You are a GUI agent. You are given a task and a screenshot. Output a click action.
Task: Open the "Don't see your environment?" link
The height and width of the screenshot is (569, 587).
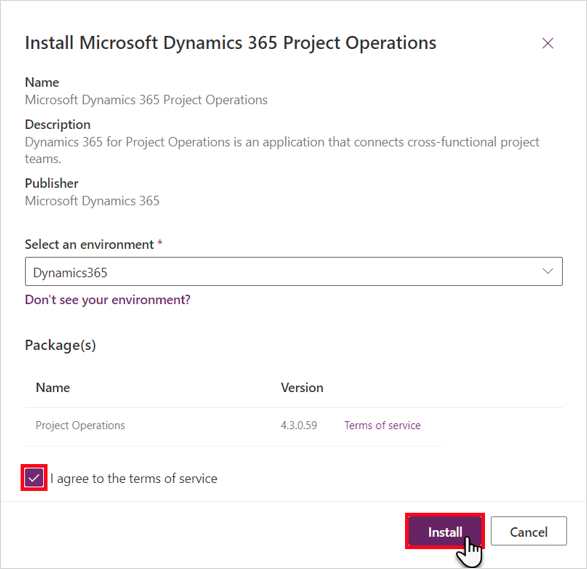(x=108, y=299)
